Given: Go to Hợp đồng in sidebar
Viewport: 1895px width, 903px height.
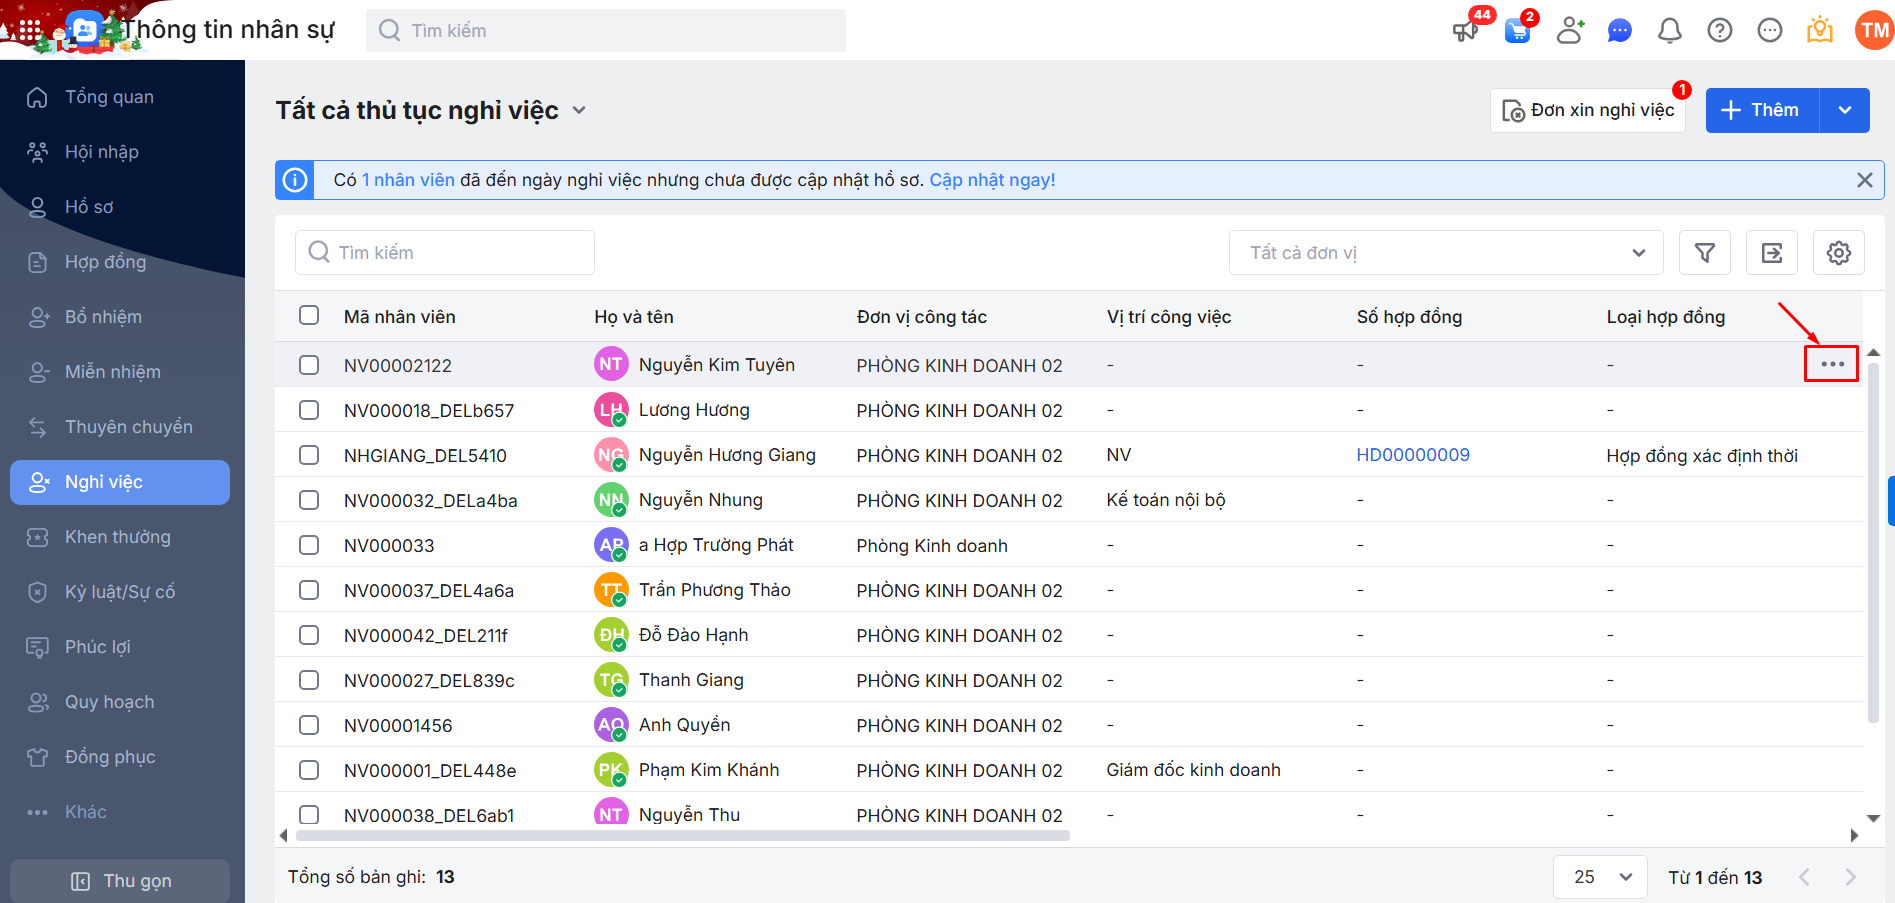Looking at the screenshot, I should [x=105, y=262].
